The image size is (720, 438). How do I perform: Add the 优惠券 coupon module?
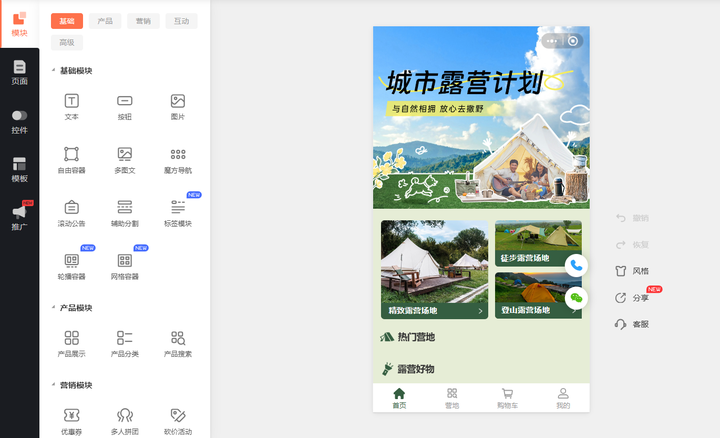[x=71, y=421]
